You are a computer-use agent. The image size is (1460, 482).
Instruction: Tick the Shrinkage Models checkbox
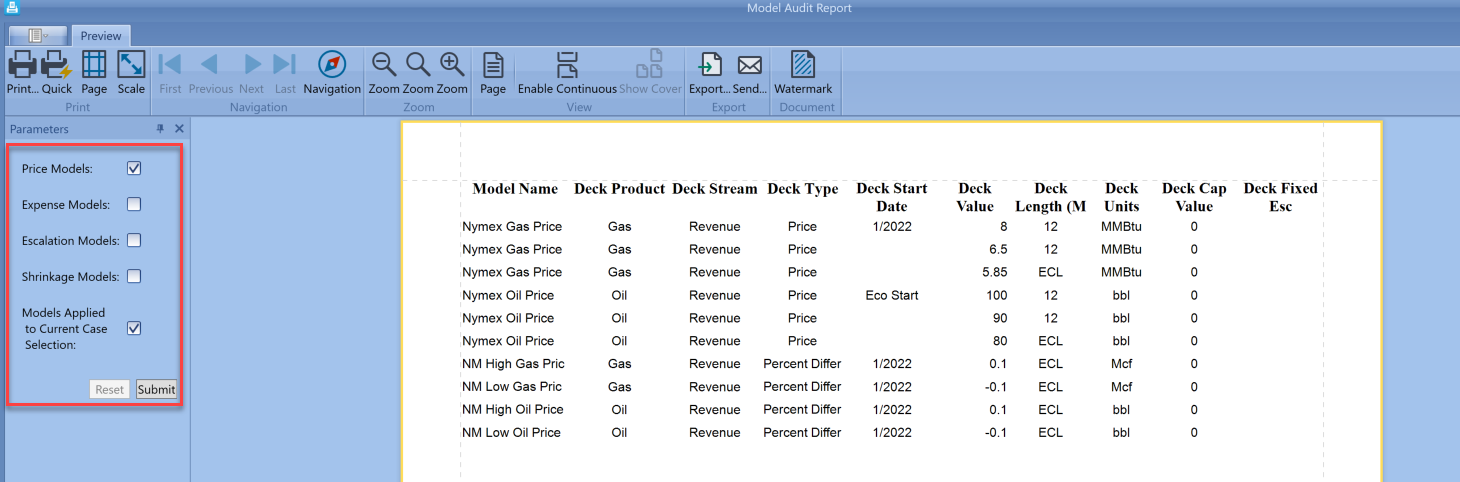coord(134,277)
